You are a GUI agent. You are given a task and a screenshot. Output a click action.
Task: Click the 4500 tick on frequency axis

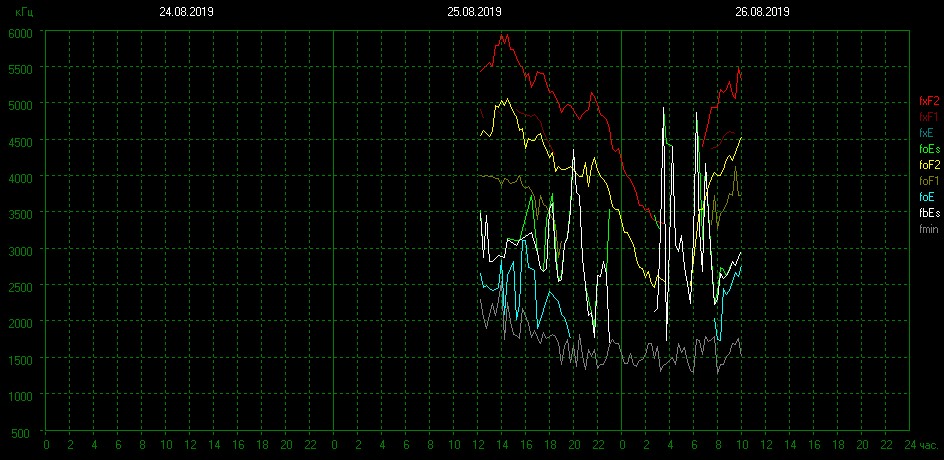21,141
